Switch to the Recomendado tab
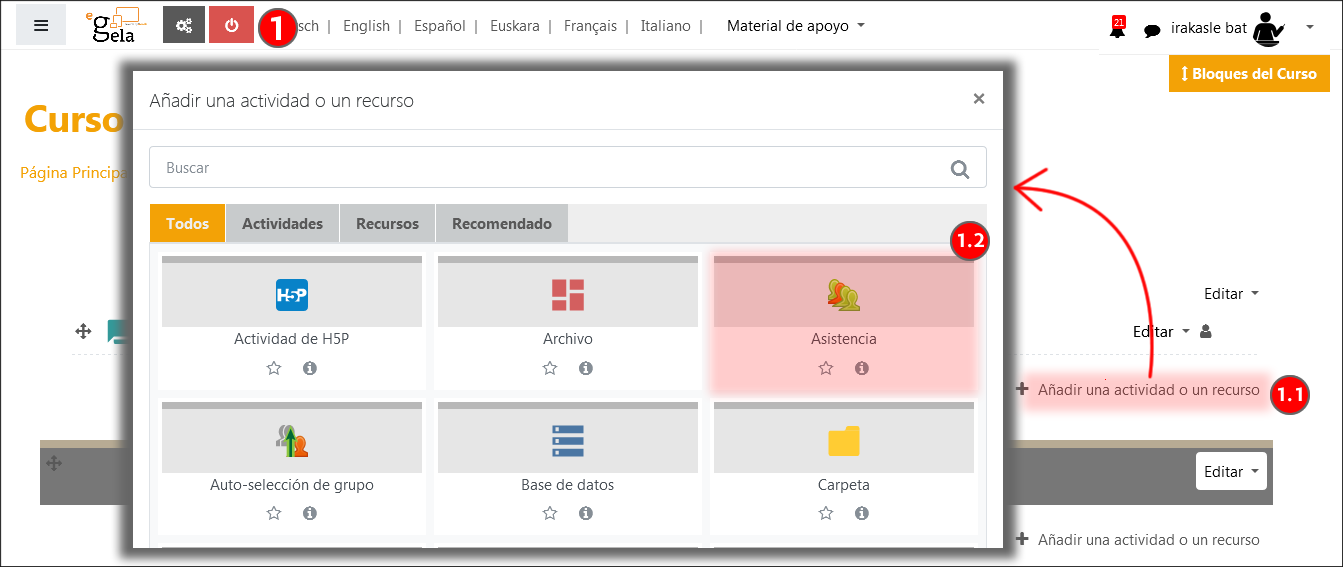Screen dimensions: 1343x567 [x=501, y=224]
